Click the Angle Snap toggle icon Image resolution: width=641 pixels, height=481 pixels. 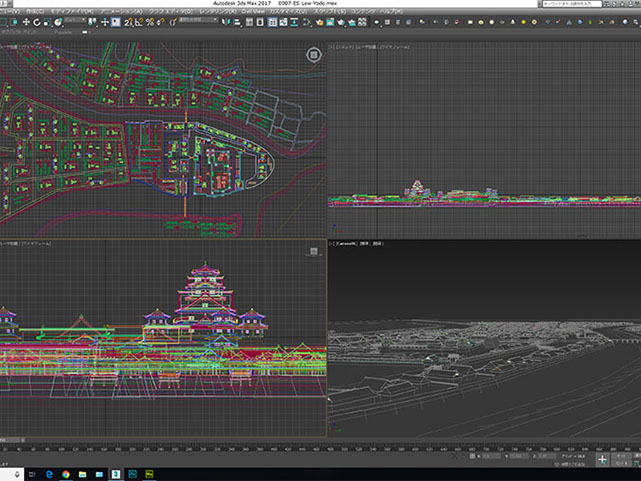[140, 22]
